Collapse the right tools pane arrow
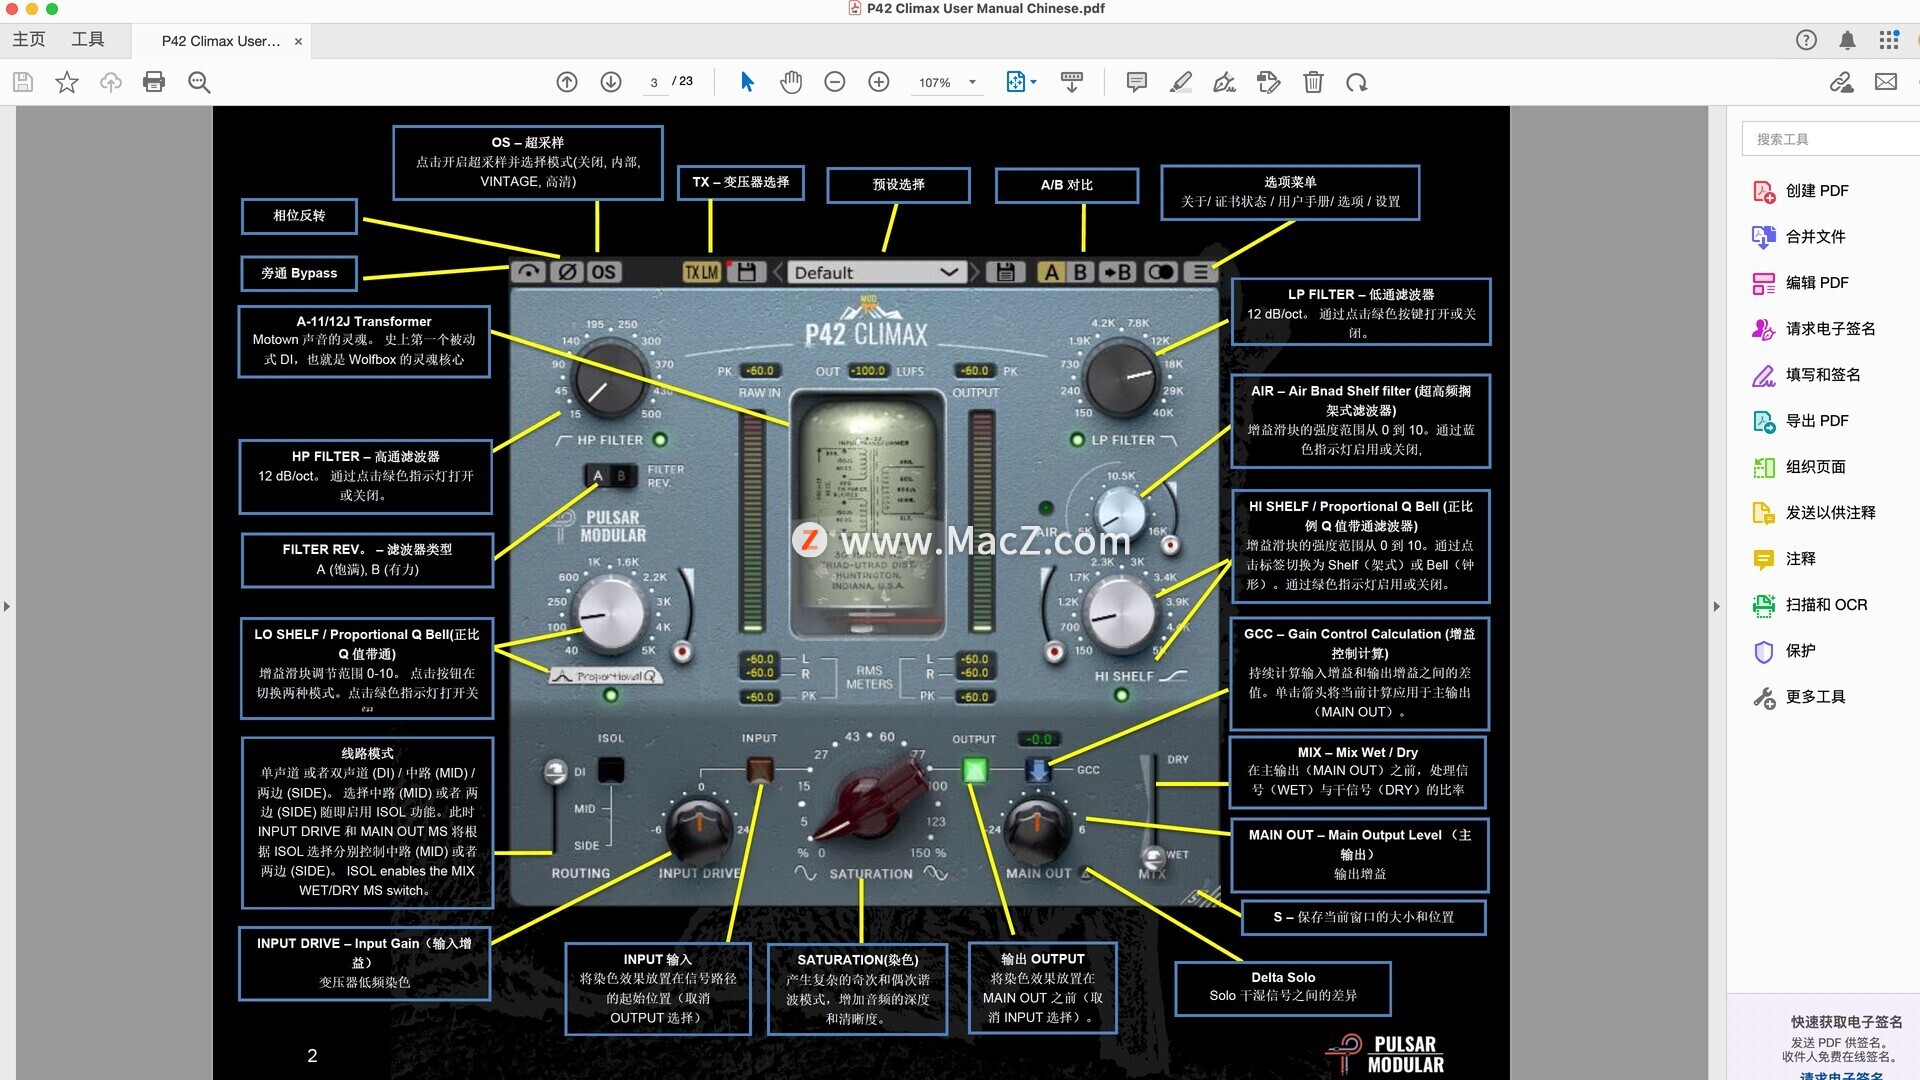Viewport: 1920px width, 1080px height. pyautogui.click(x=1717, y=606)
